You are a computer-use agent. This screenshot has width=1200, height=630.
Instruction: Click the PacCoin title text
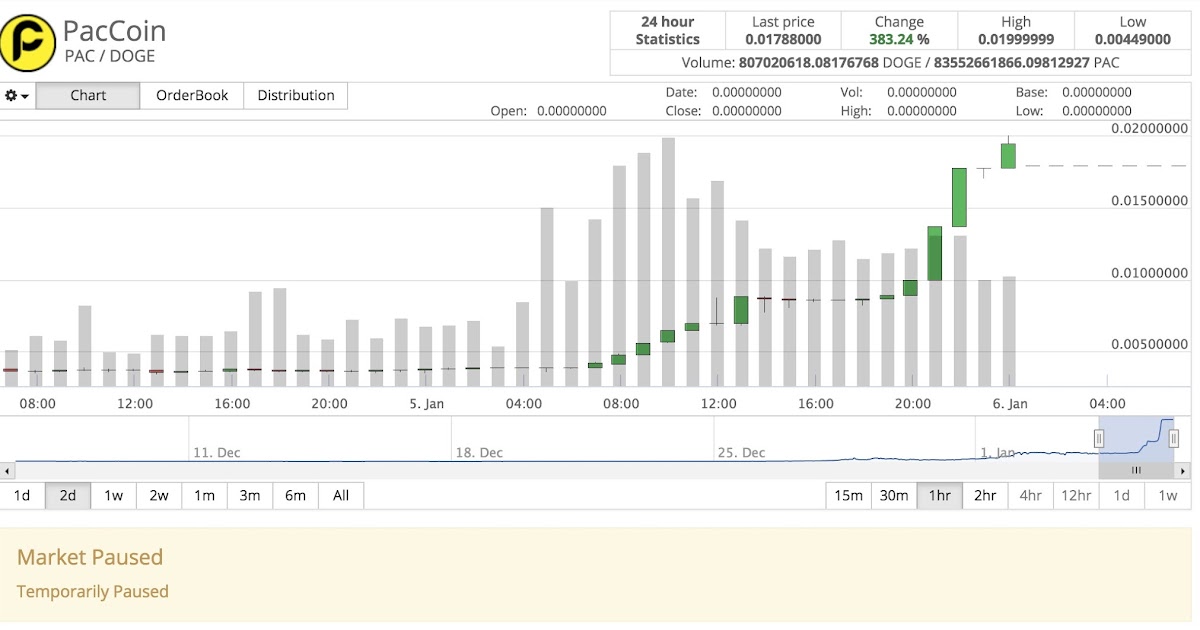pyautogui.click(x=114, y=31)
